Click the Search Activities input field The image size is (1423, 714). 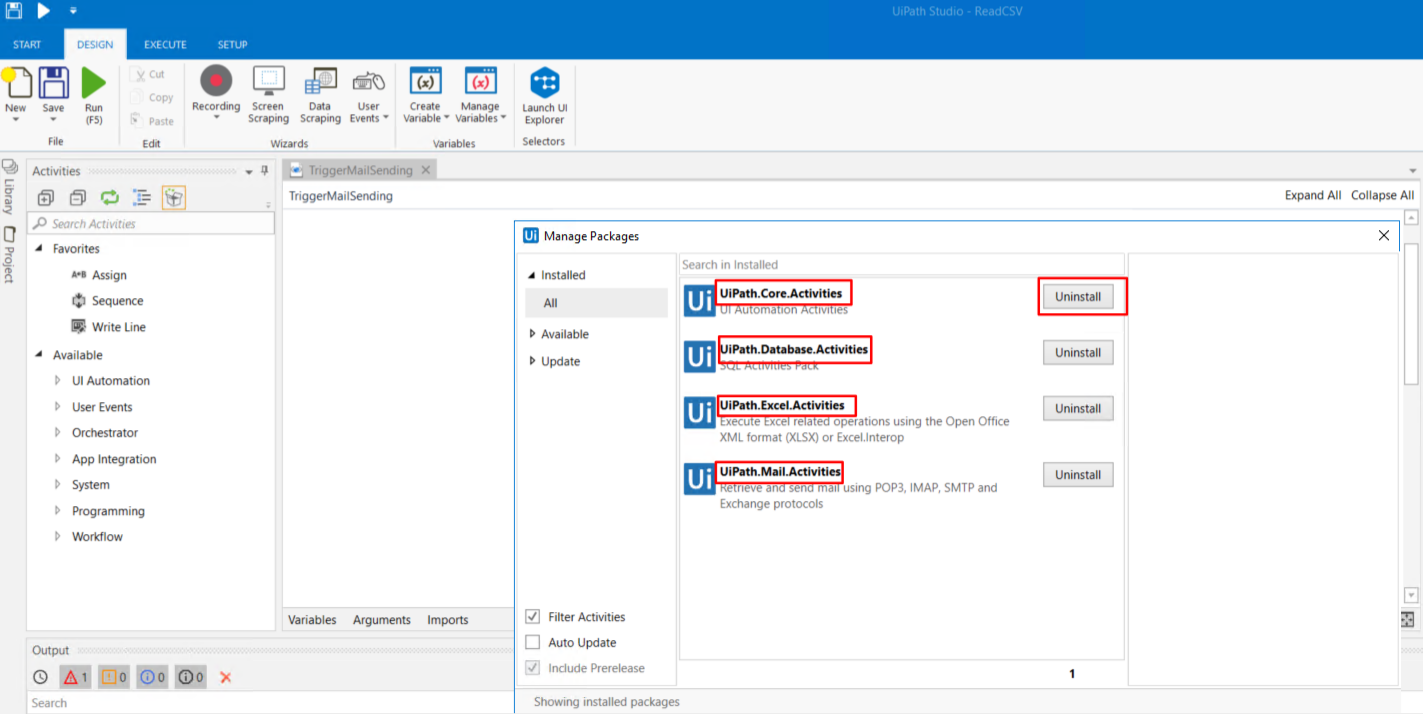pyautogui.click(x=150, y=224)
